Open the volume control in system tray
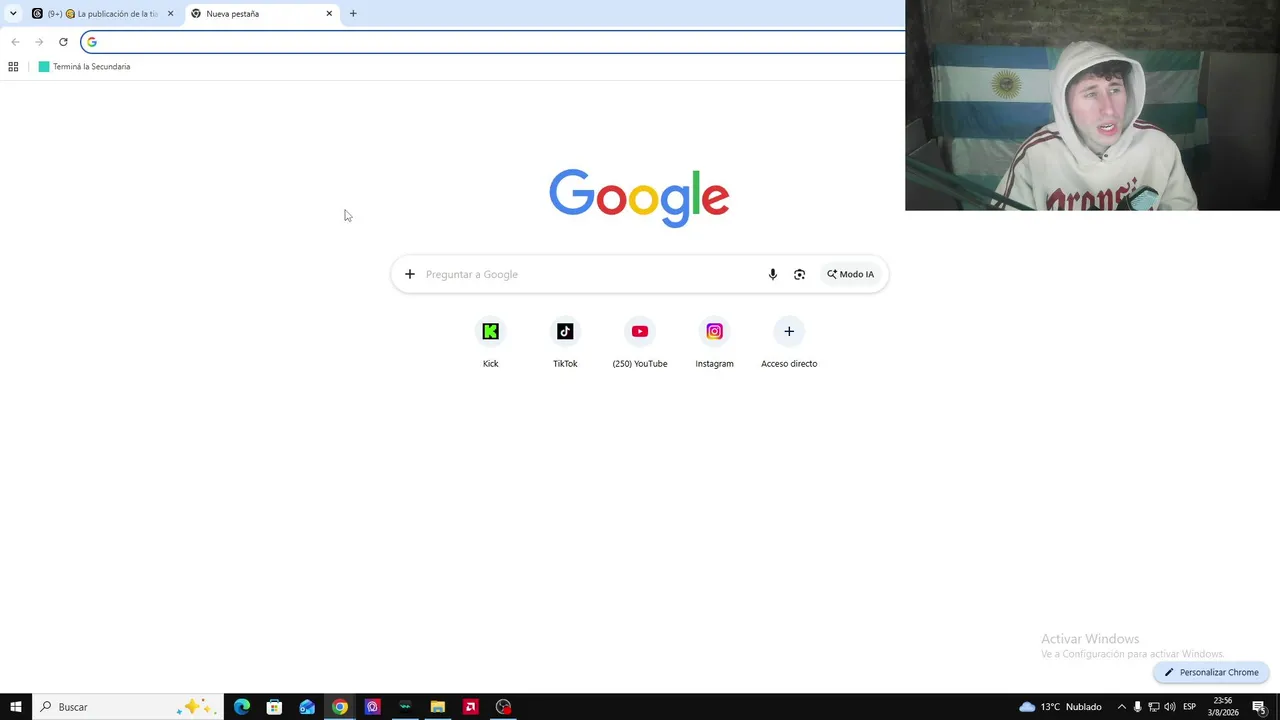1280x720 pixels. [1170, 707]
